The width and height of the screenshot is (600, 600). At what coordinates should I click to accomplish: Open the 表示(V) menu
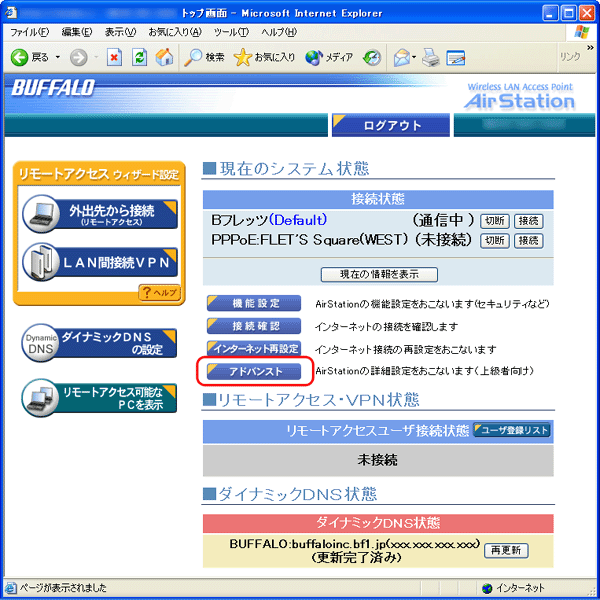click(120, 32)
